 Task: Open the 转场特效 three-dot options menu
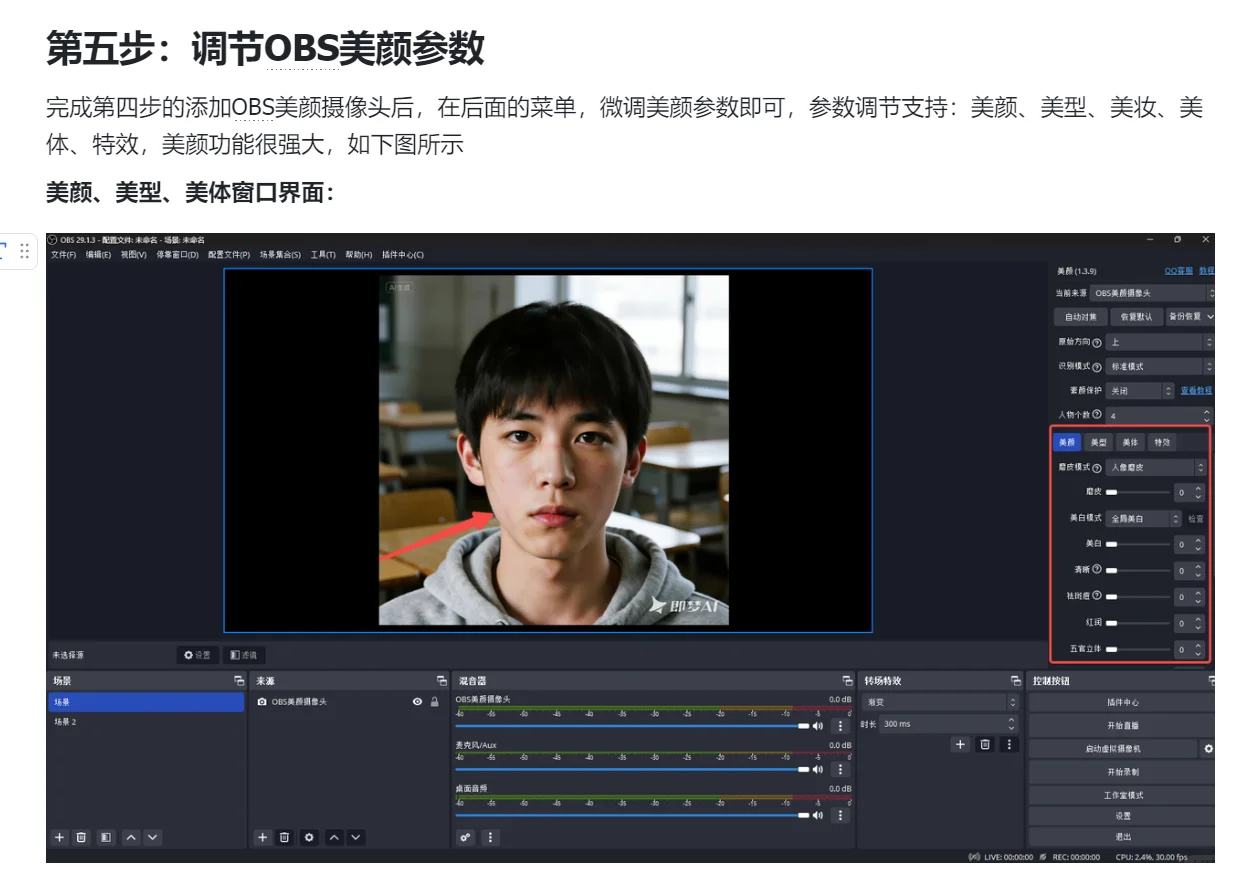1009,744
